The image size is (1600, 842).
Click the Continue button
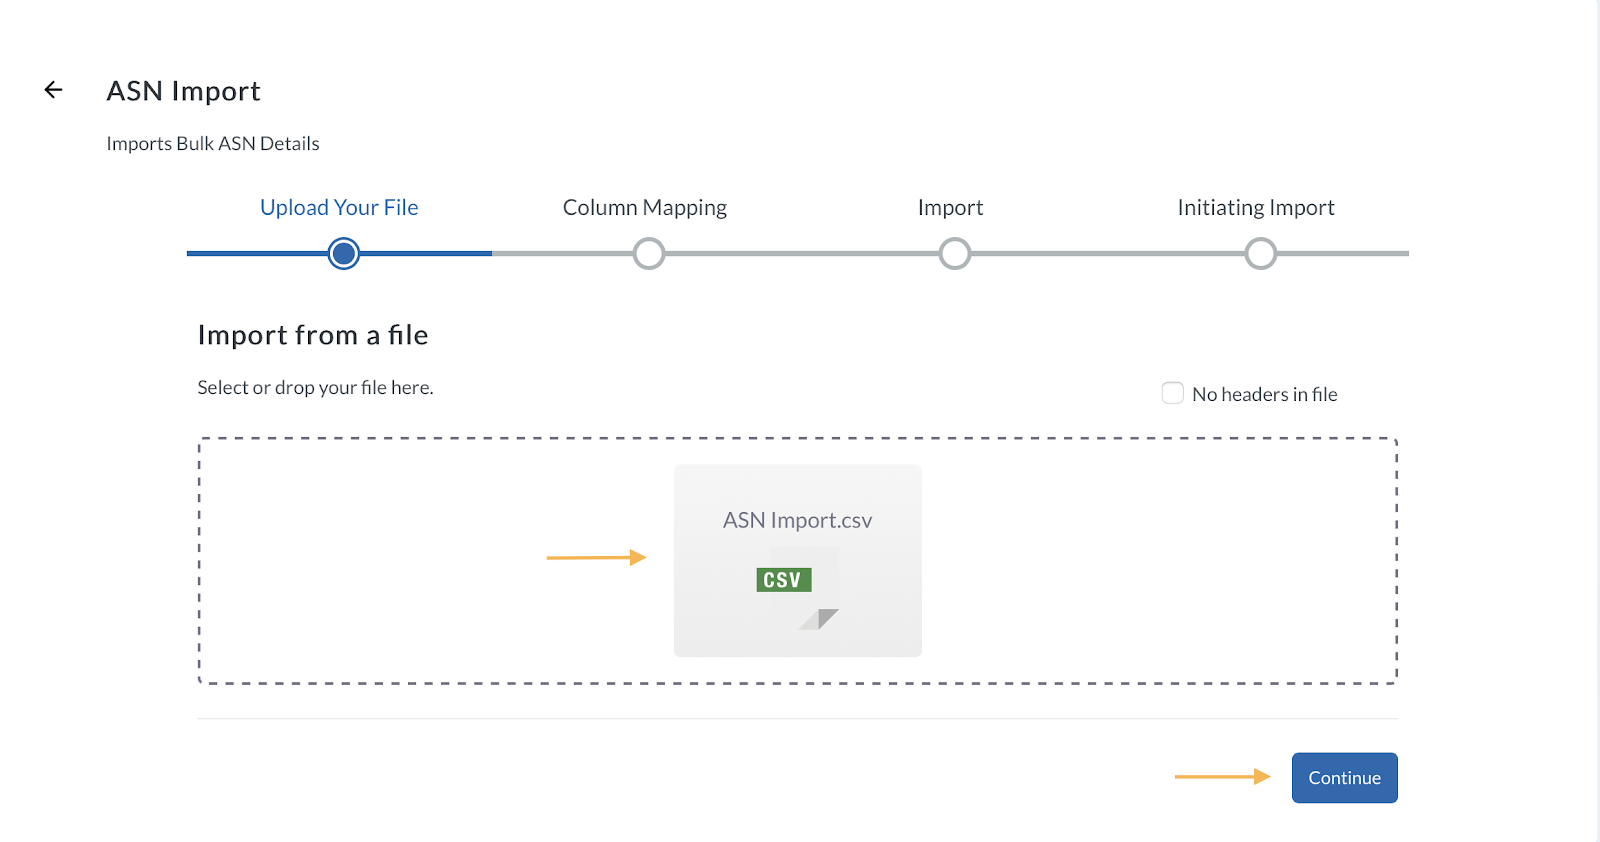point(1344,777)
